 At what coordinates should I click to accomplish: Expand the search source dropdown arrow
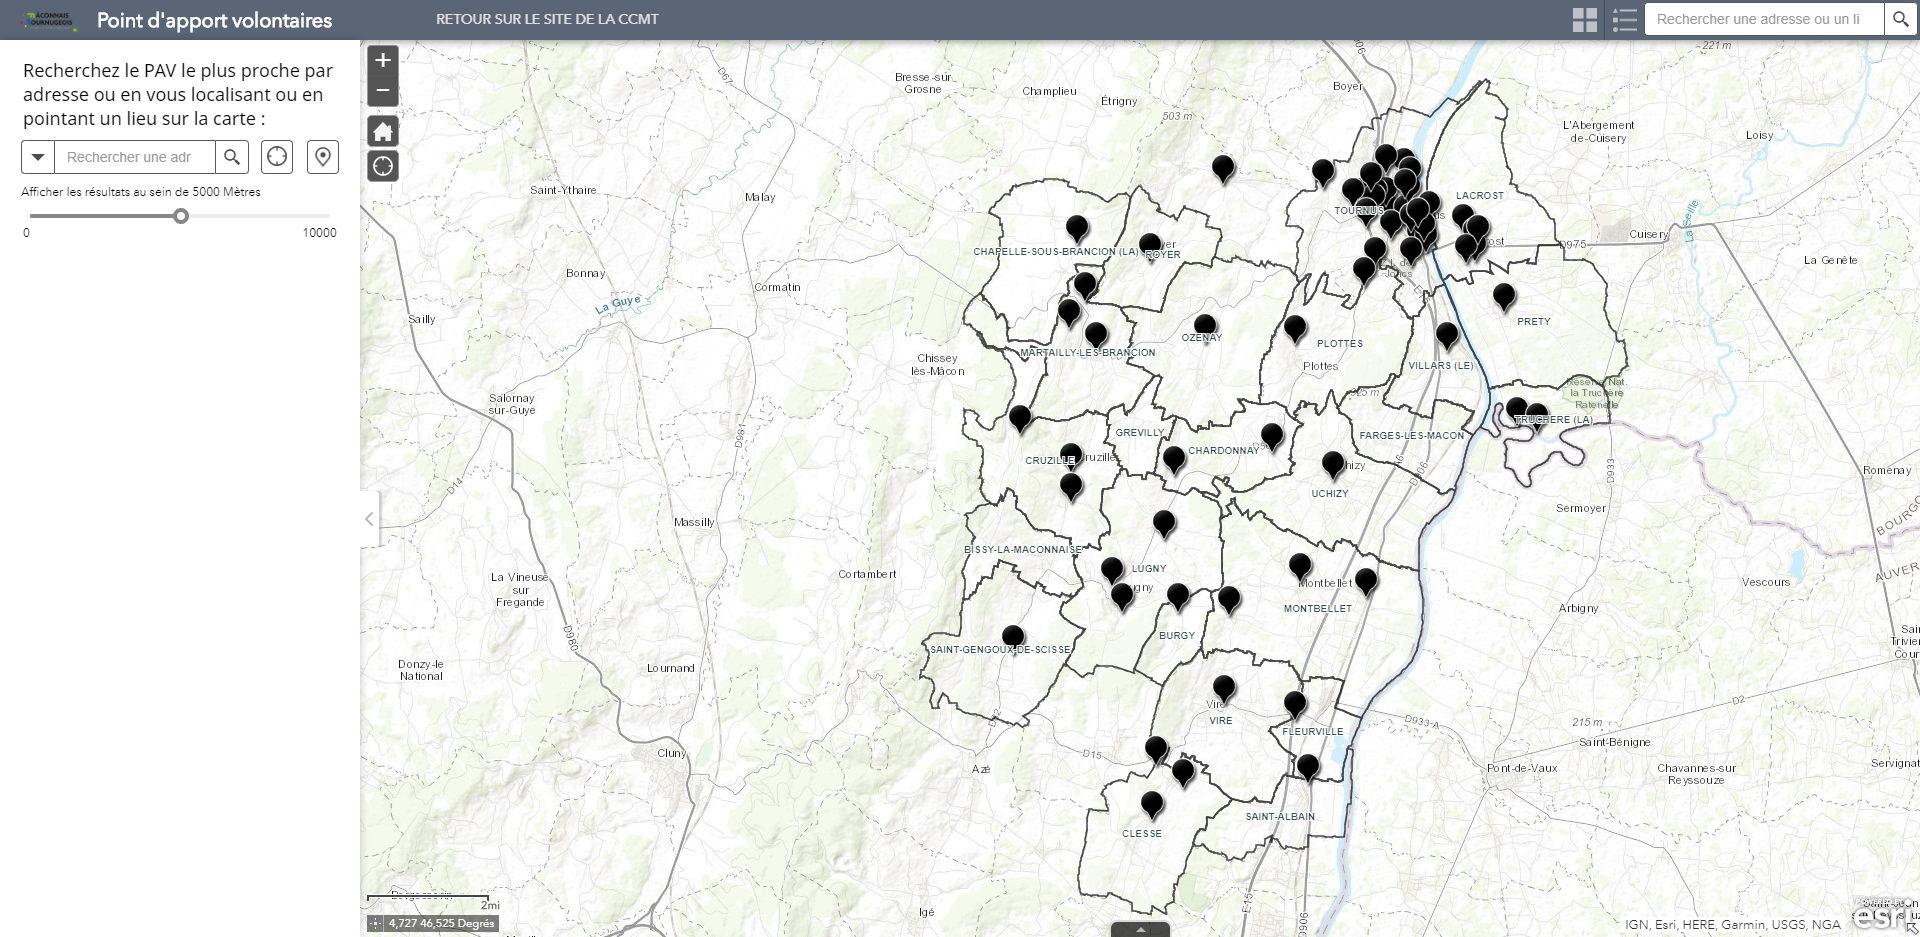pyautogui.click(x=38, y=157)
